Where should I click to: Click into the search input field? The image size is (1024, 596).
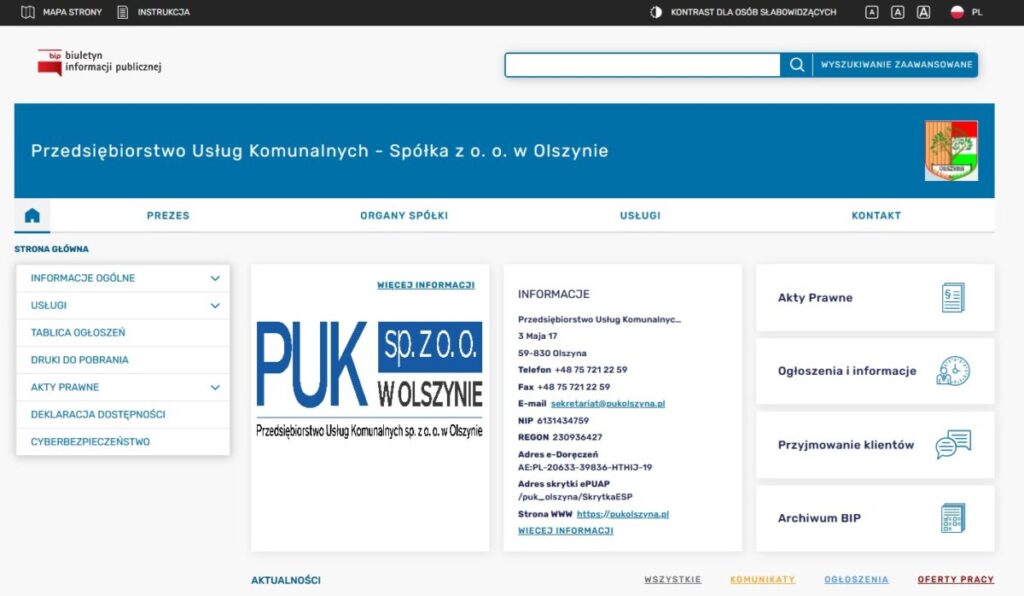pos(642,65)
